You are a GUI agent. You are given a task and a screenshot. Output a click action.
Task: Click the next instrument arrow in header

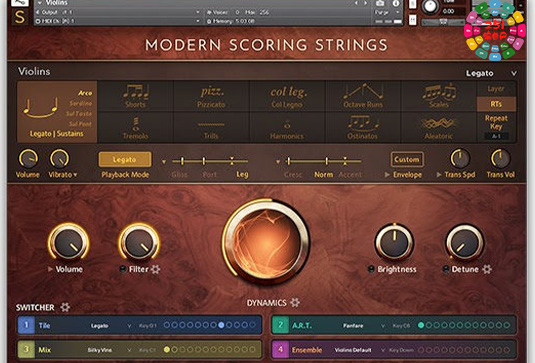click(x=366, y=3)
